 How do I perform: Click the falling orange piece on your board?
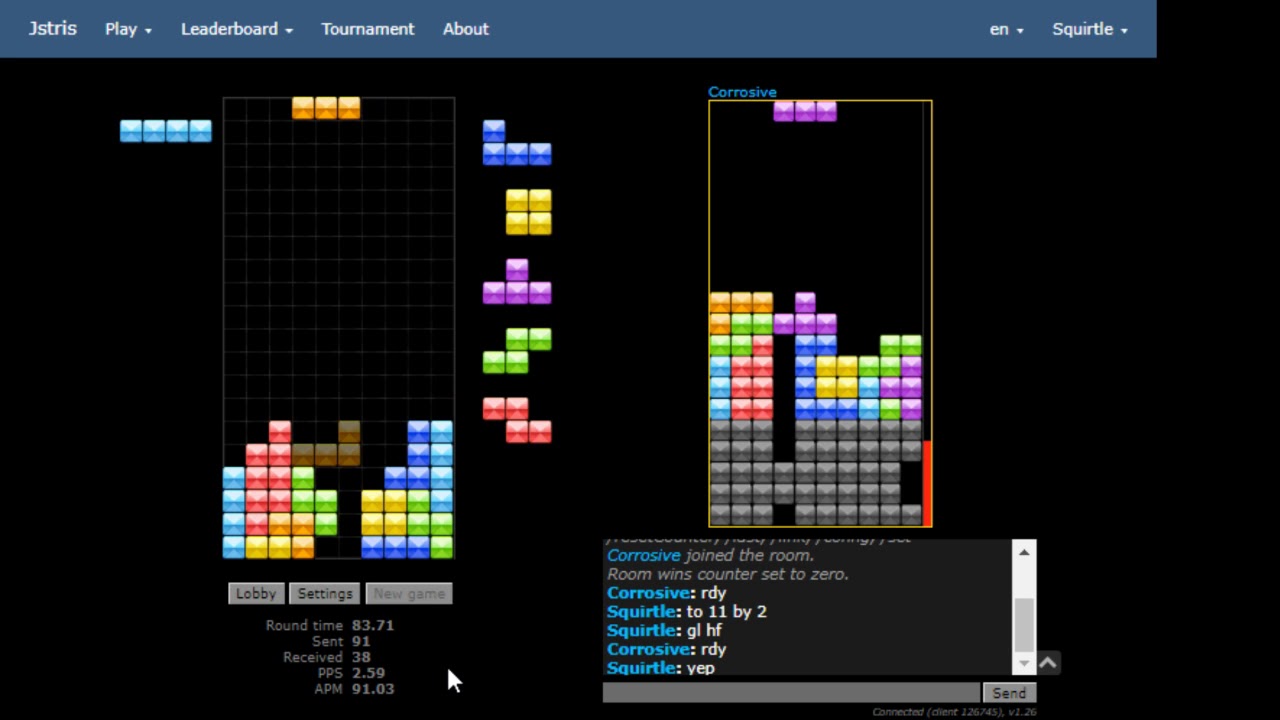coord(326,108)
